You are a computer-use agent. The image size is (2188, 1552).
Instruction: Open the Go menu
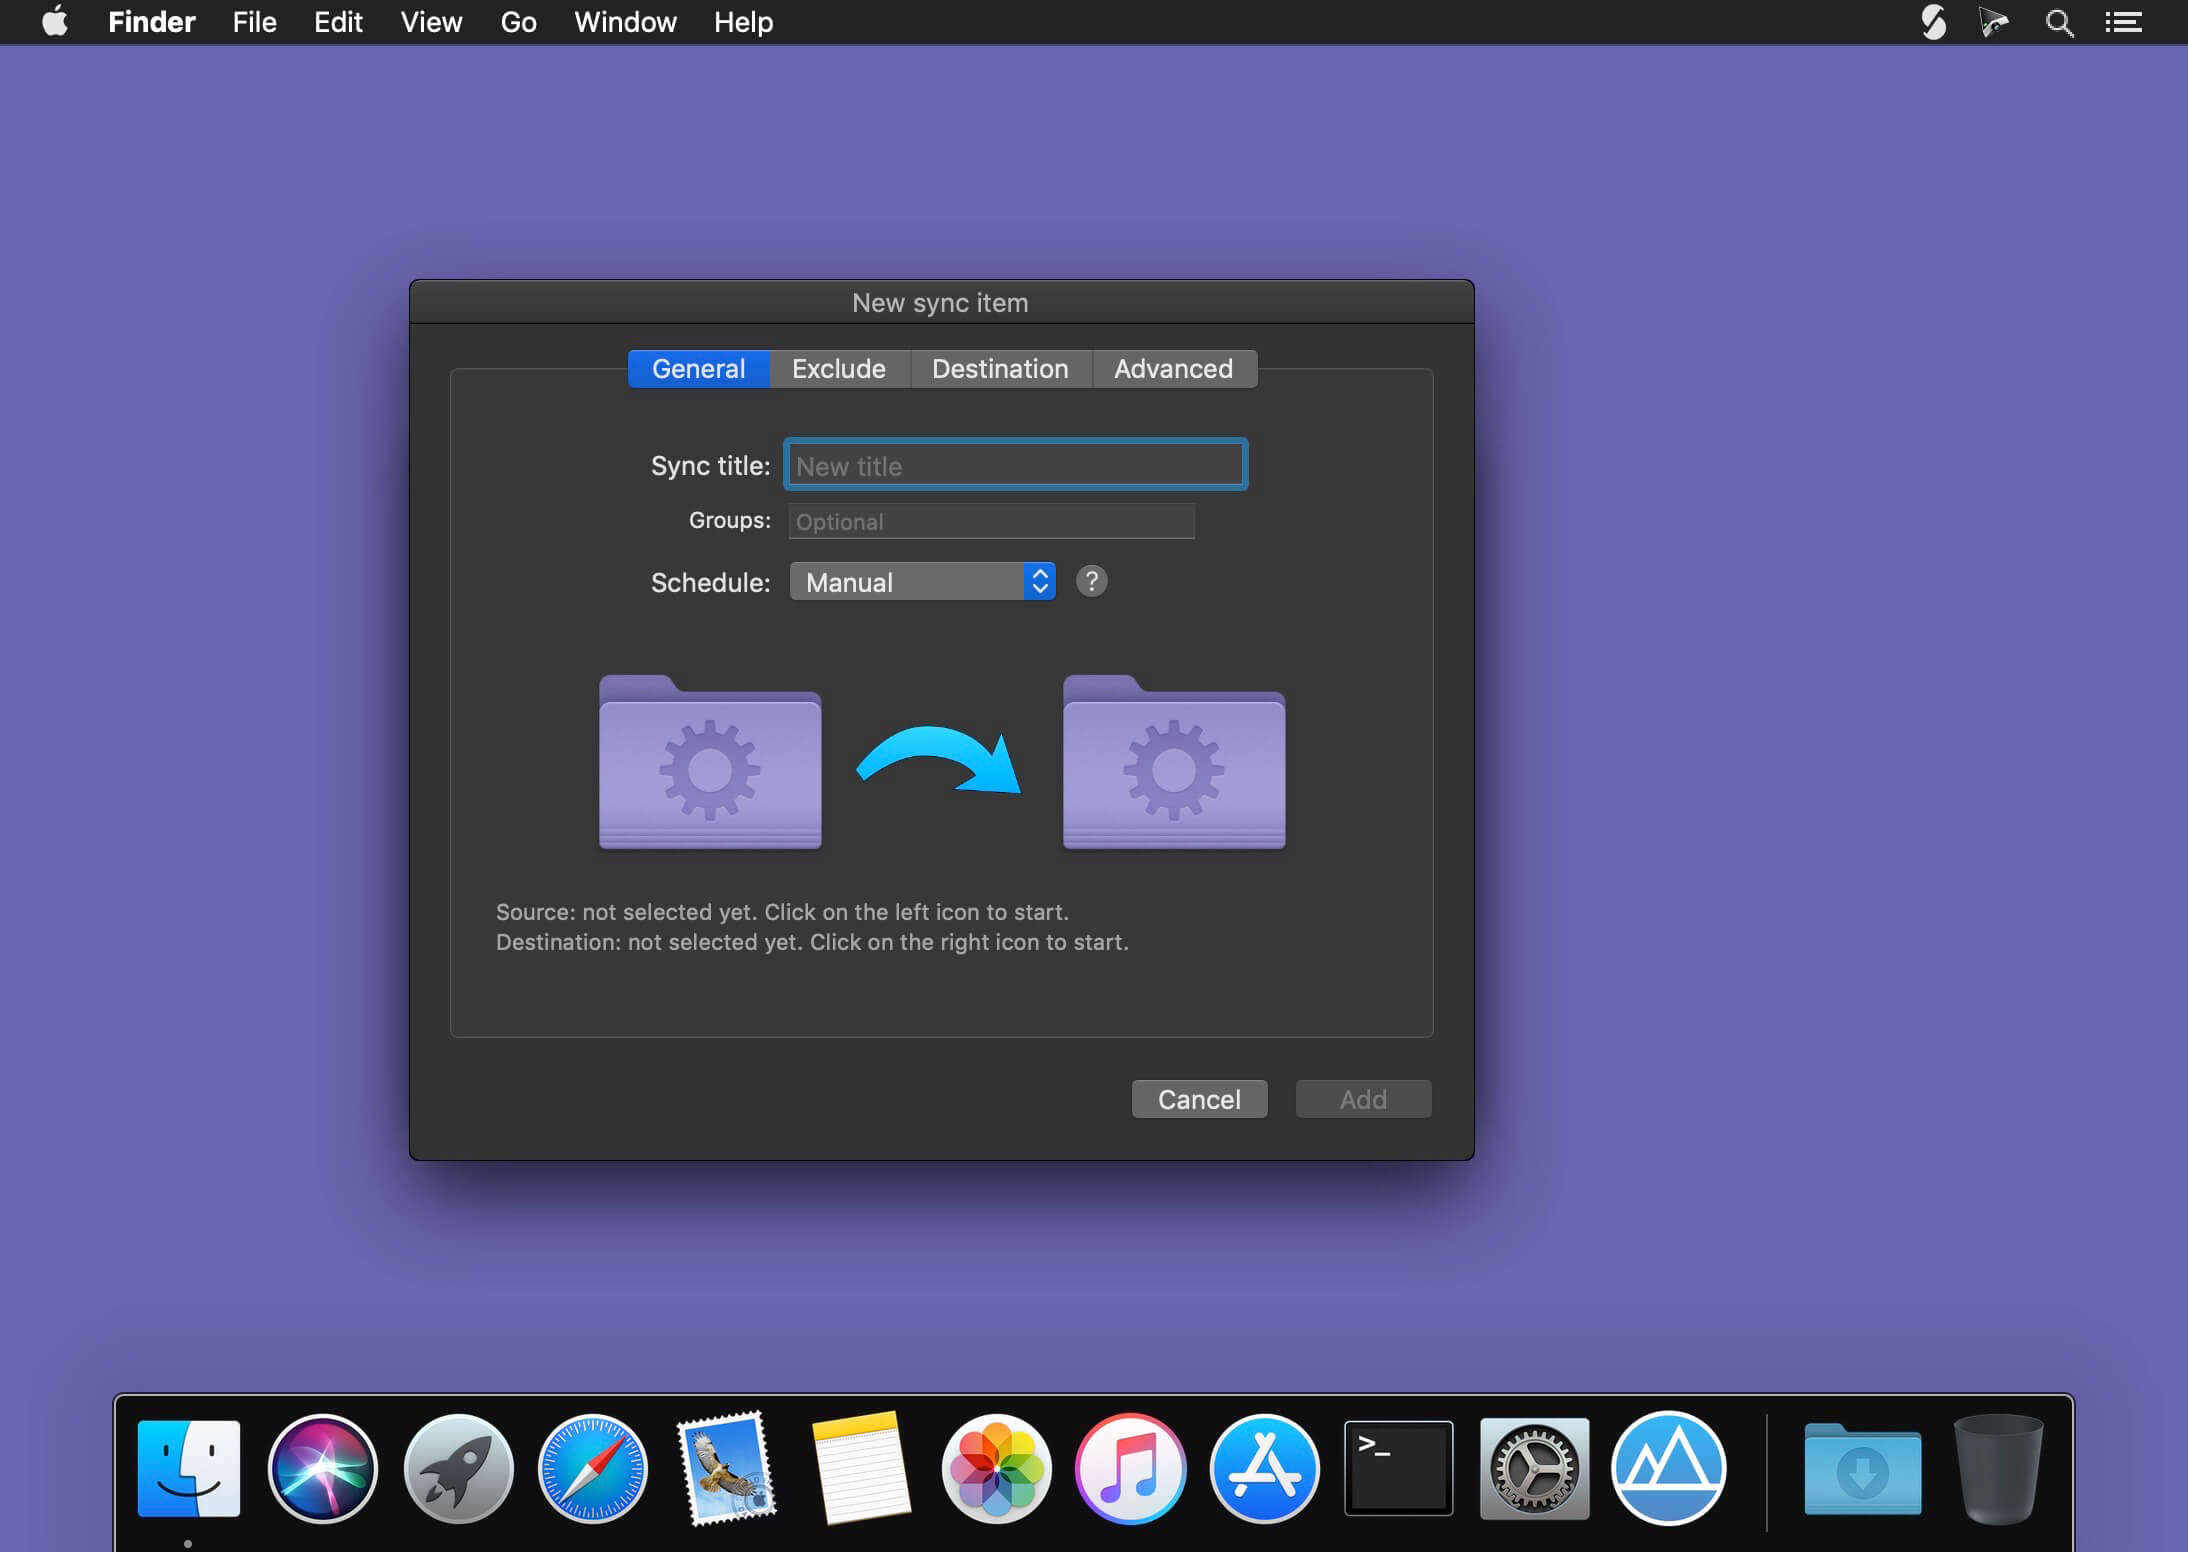[x=518, y=21]
